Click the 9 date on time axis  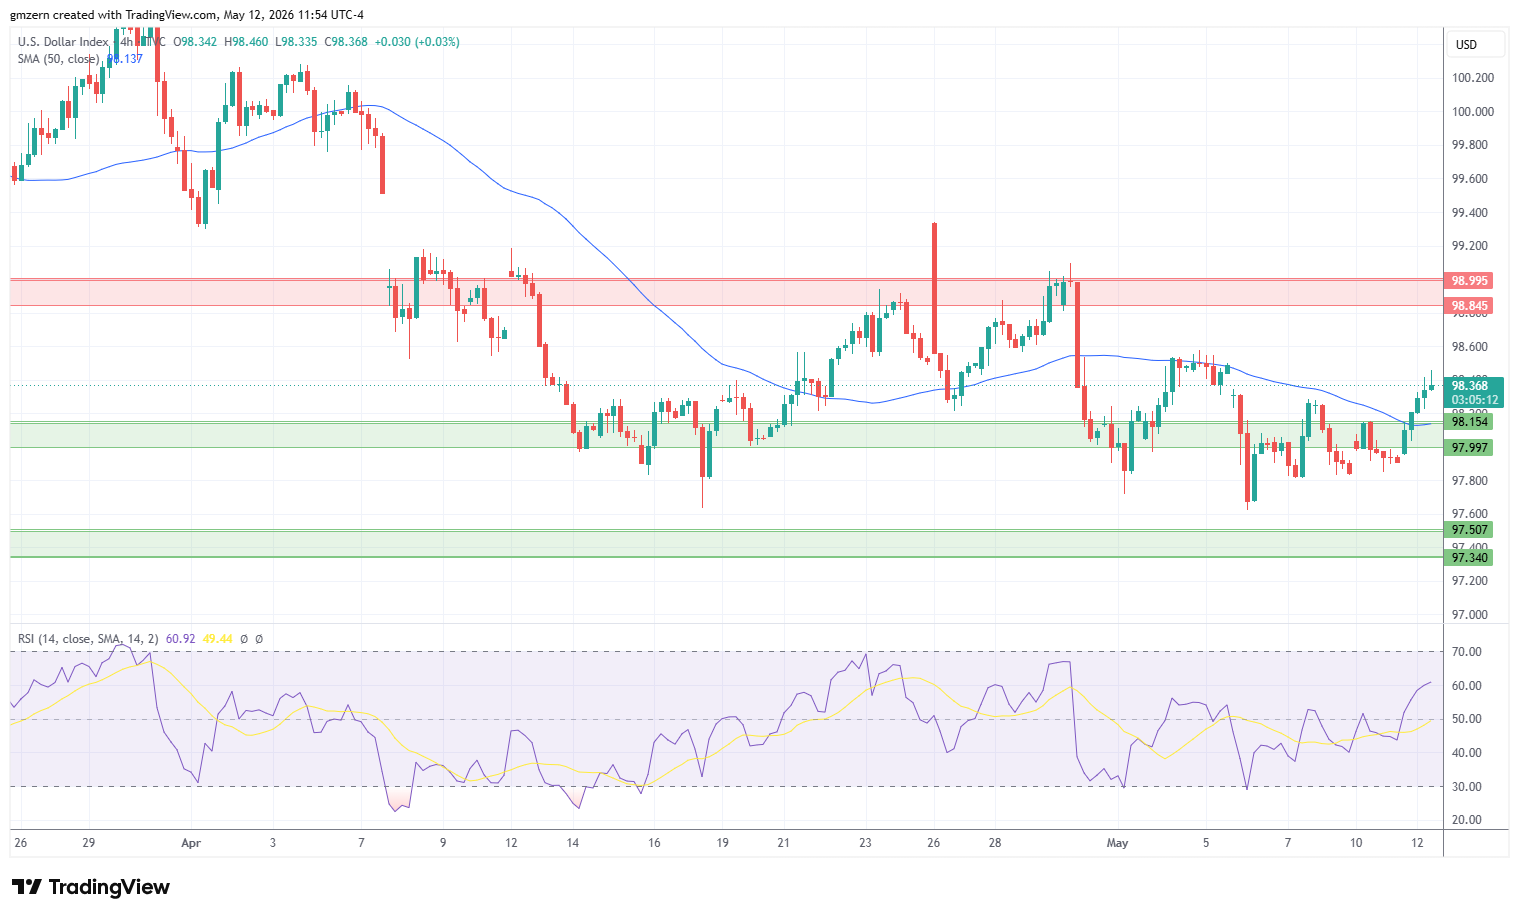point(443,843)
